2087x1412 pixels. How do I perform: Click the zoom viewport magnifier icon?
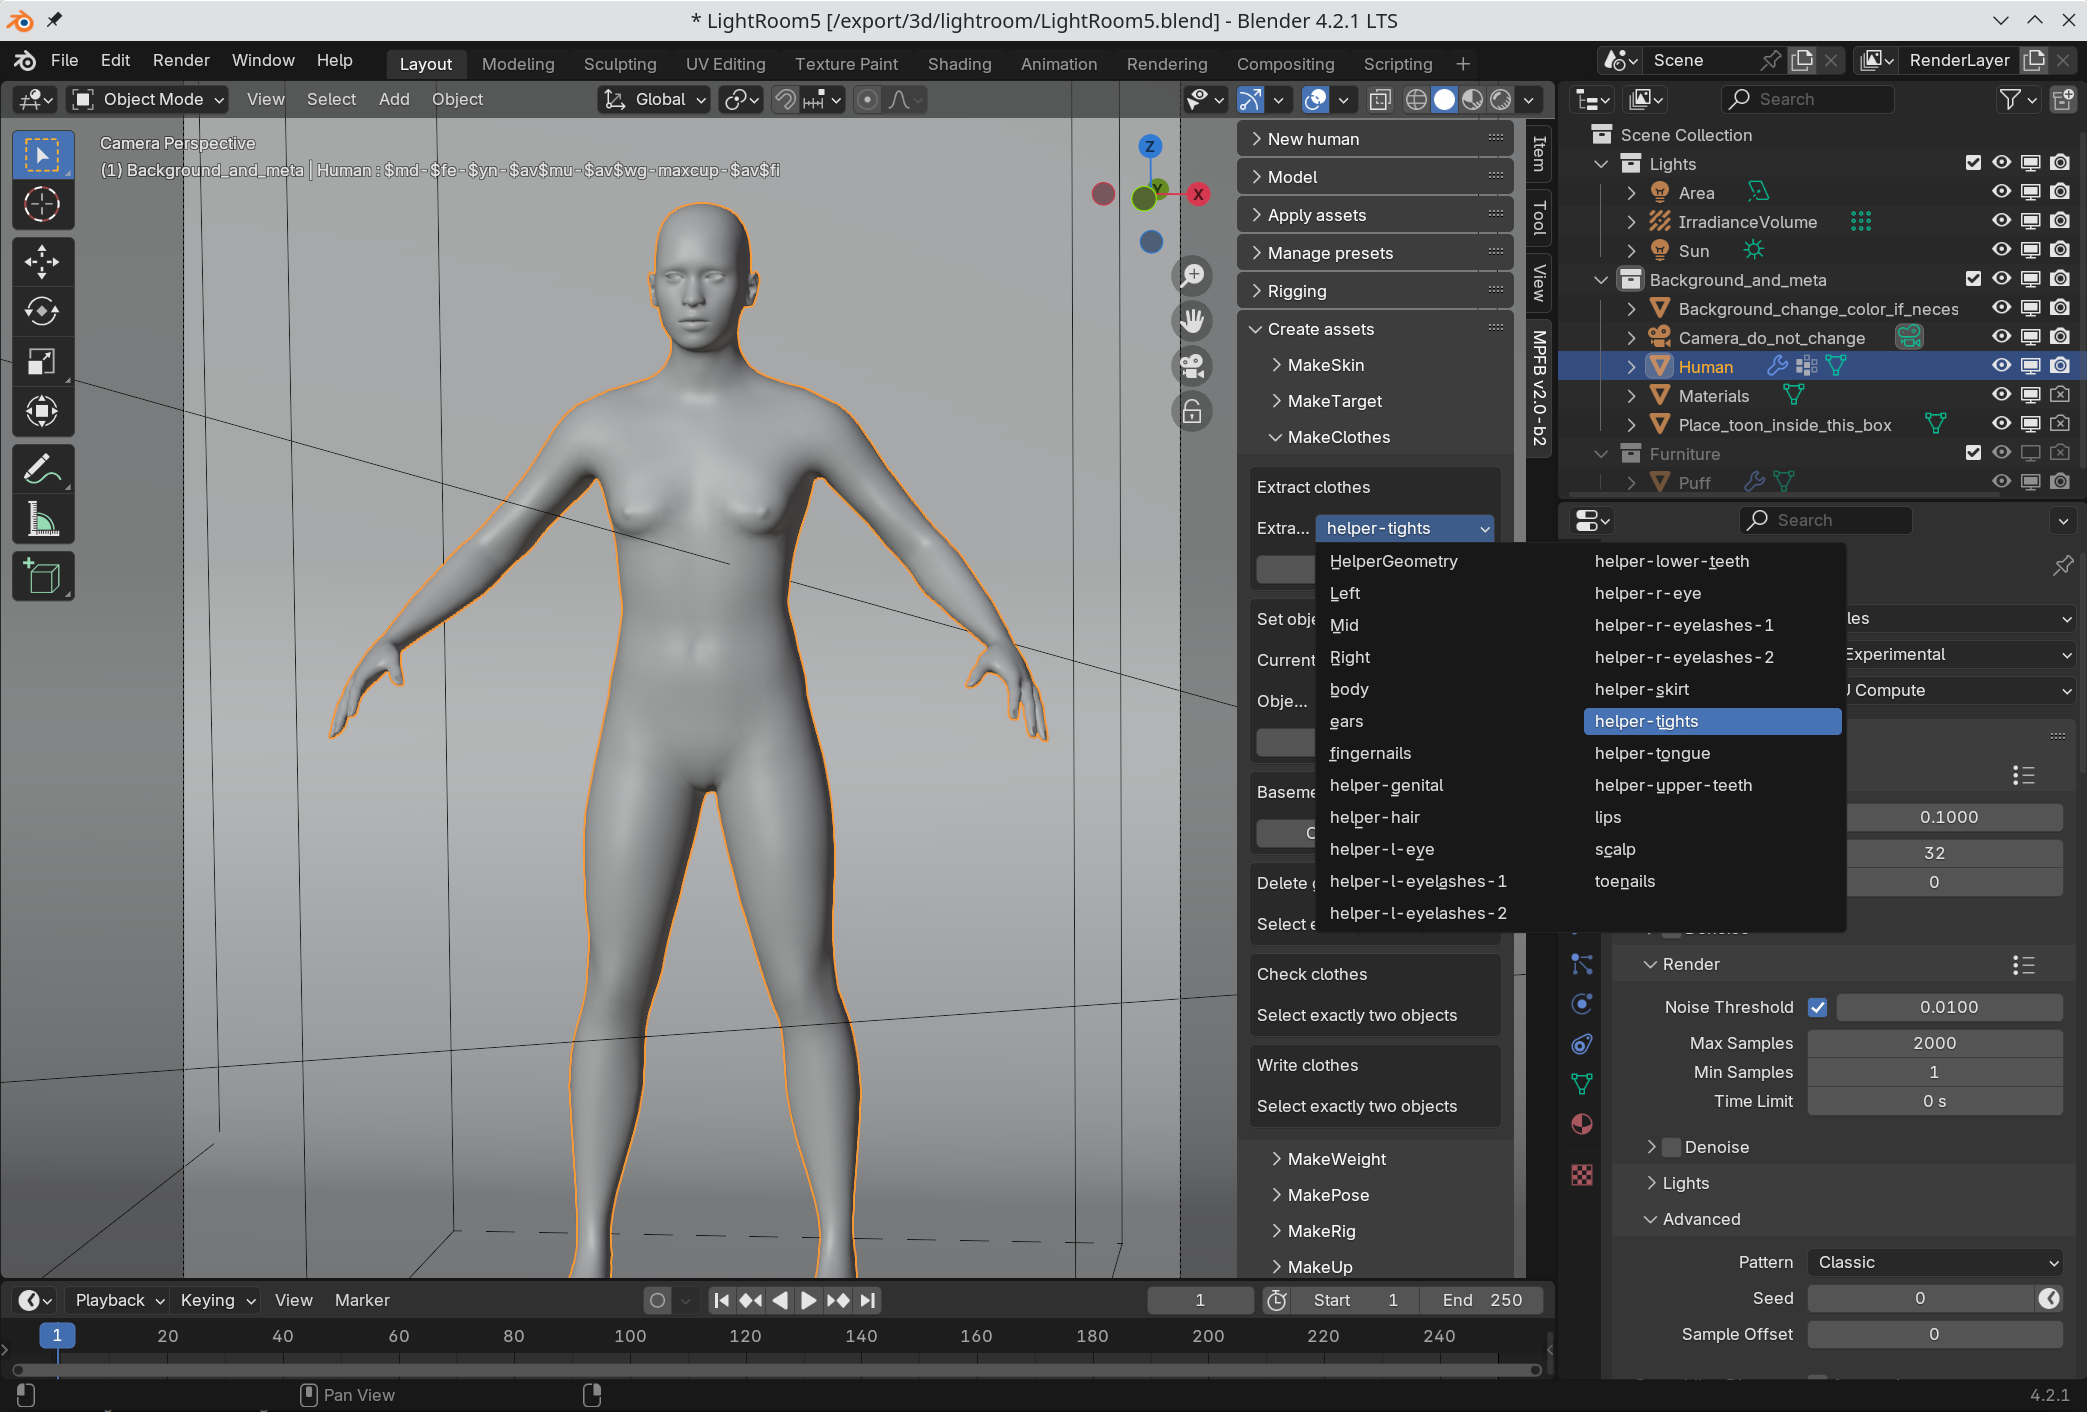tap(1192, 275)
